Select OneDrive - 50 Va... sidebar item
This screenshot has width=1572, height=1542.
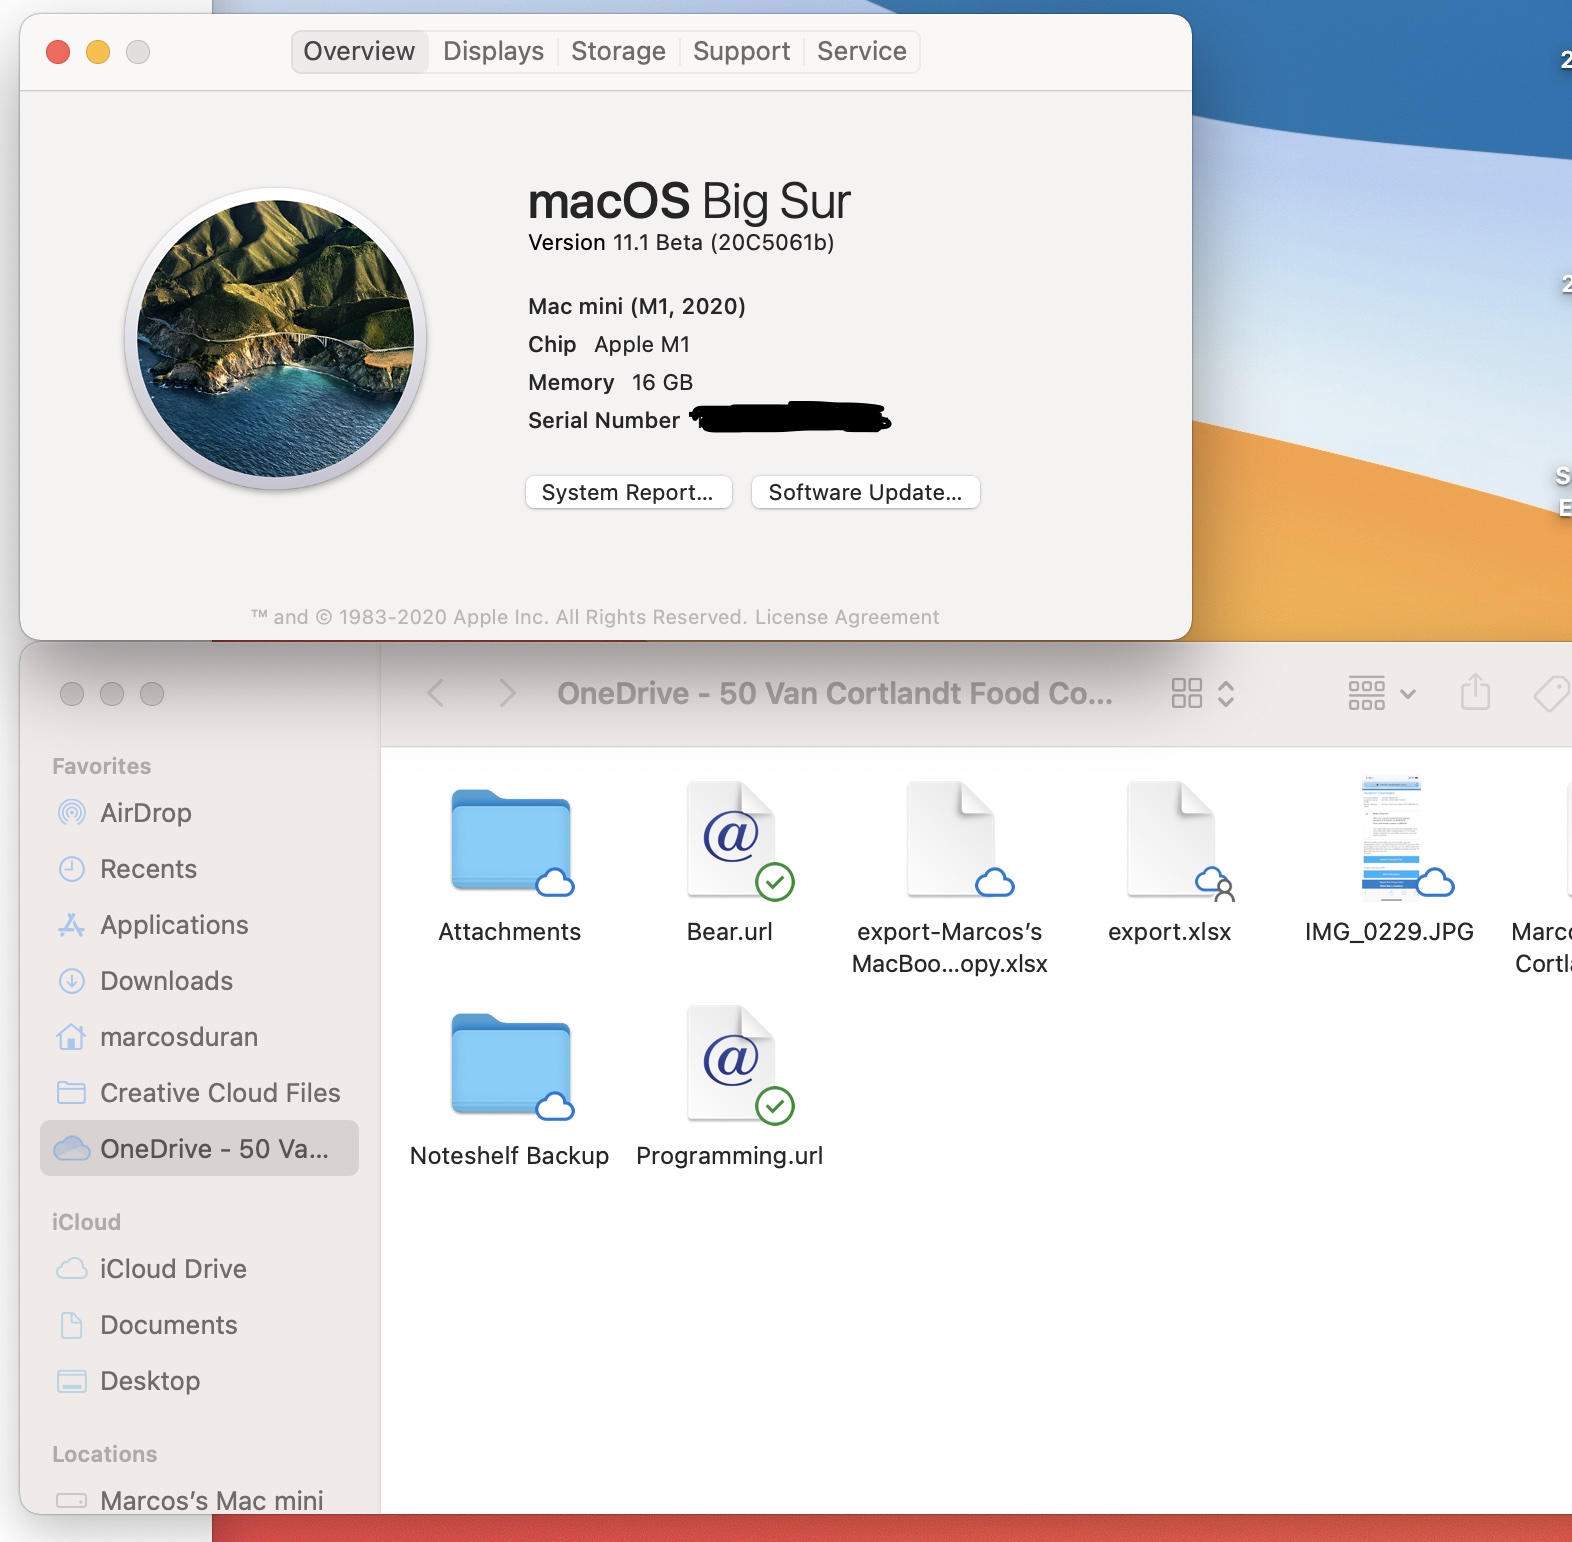199,1148
